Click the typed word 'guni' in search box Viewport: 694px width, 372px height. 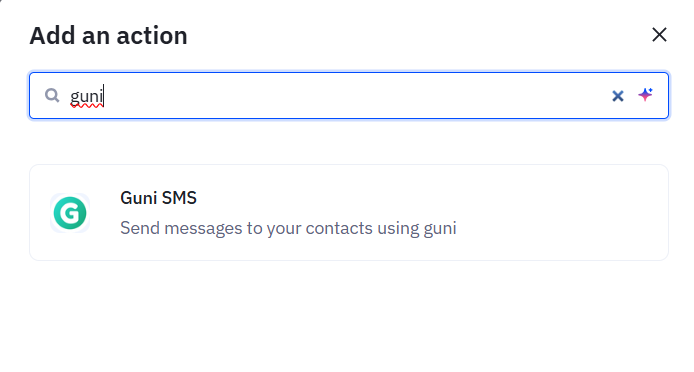point(87,96)
